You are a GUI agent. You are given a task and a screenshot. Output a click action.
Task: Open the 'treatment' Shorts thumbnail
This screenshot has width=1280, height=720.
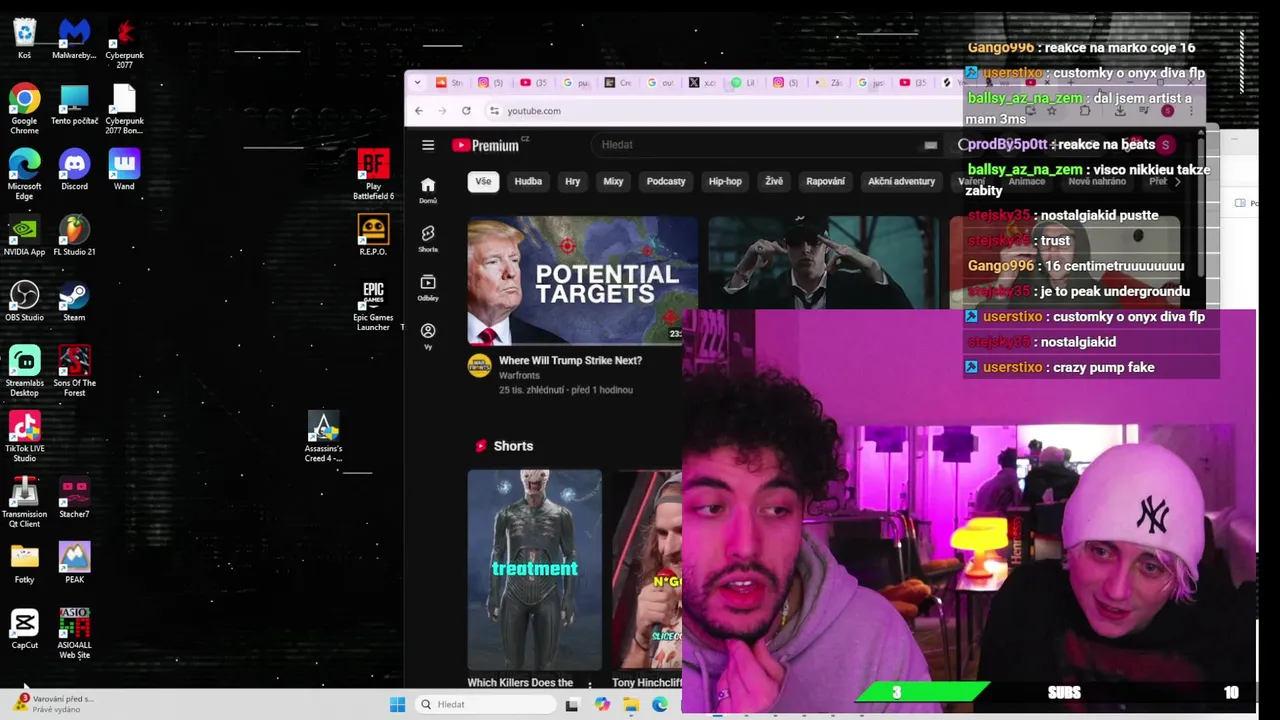[534, 569]
